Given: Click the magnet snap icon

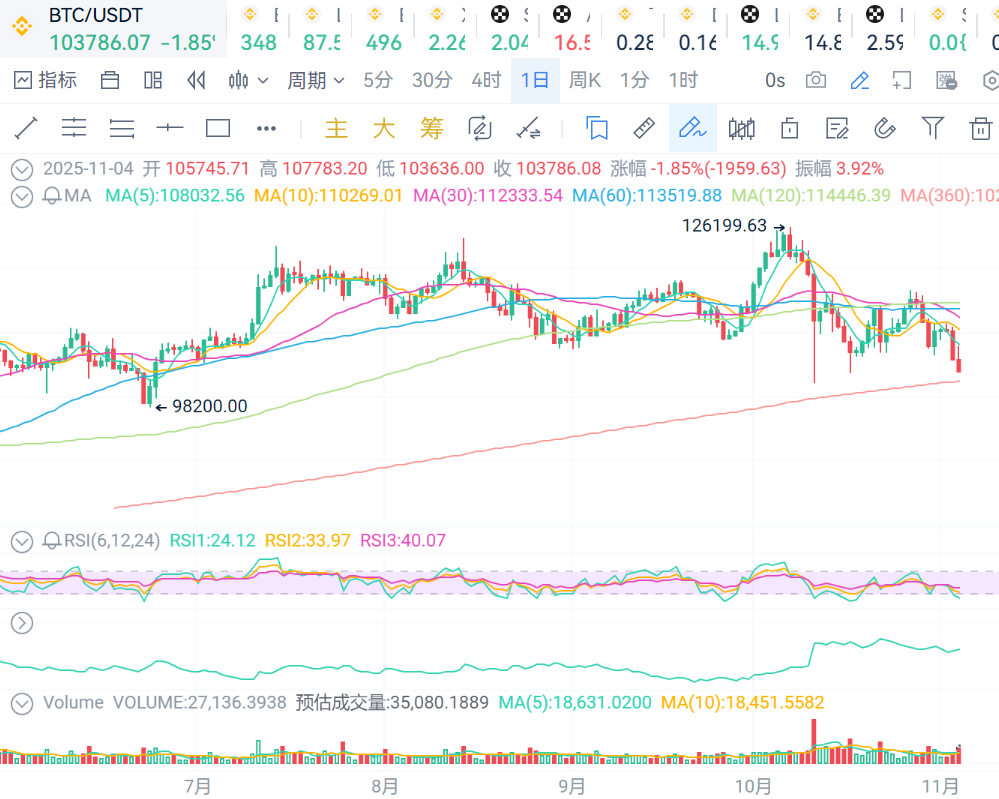Looking at the screenshot, I should click(884, 128).
